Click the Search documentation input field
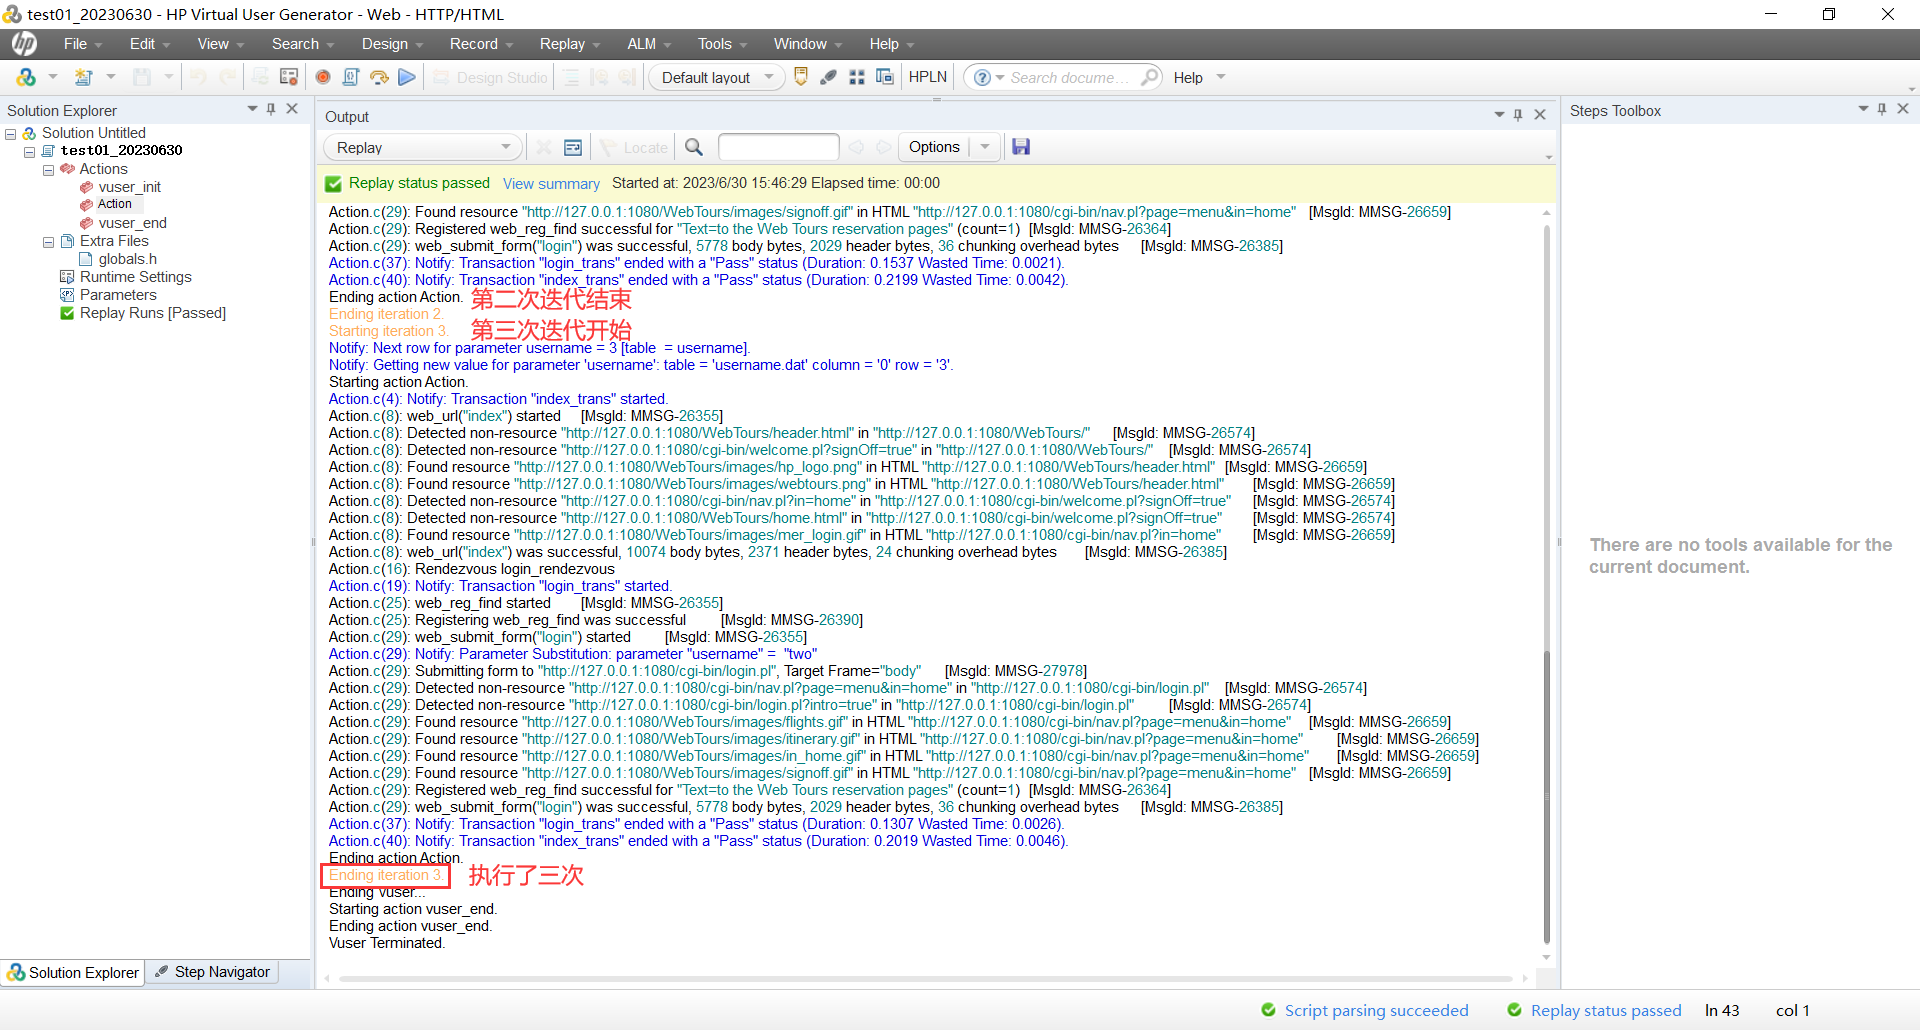This screenshot has height=1030, width=1920. click(x=1071, y=78)
